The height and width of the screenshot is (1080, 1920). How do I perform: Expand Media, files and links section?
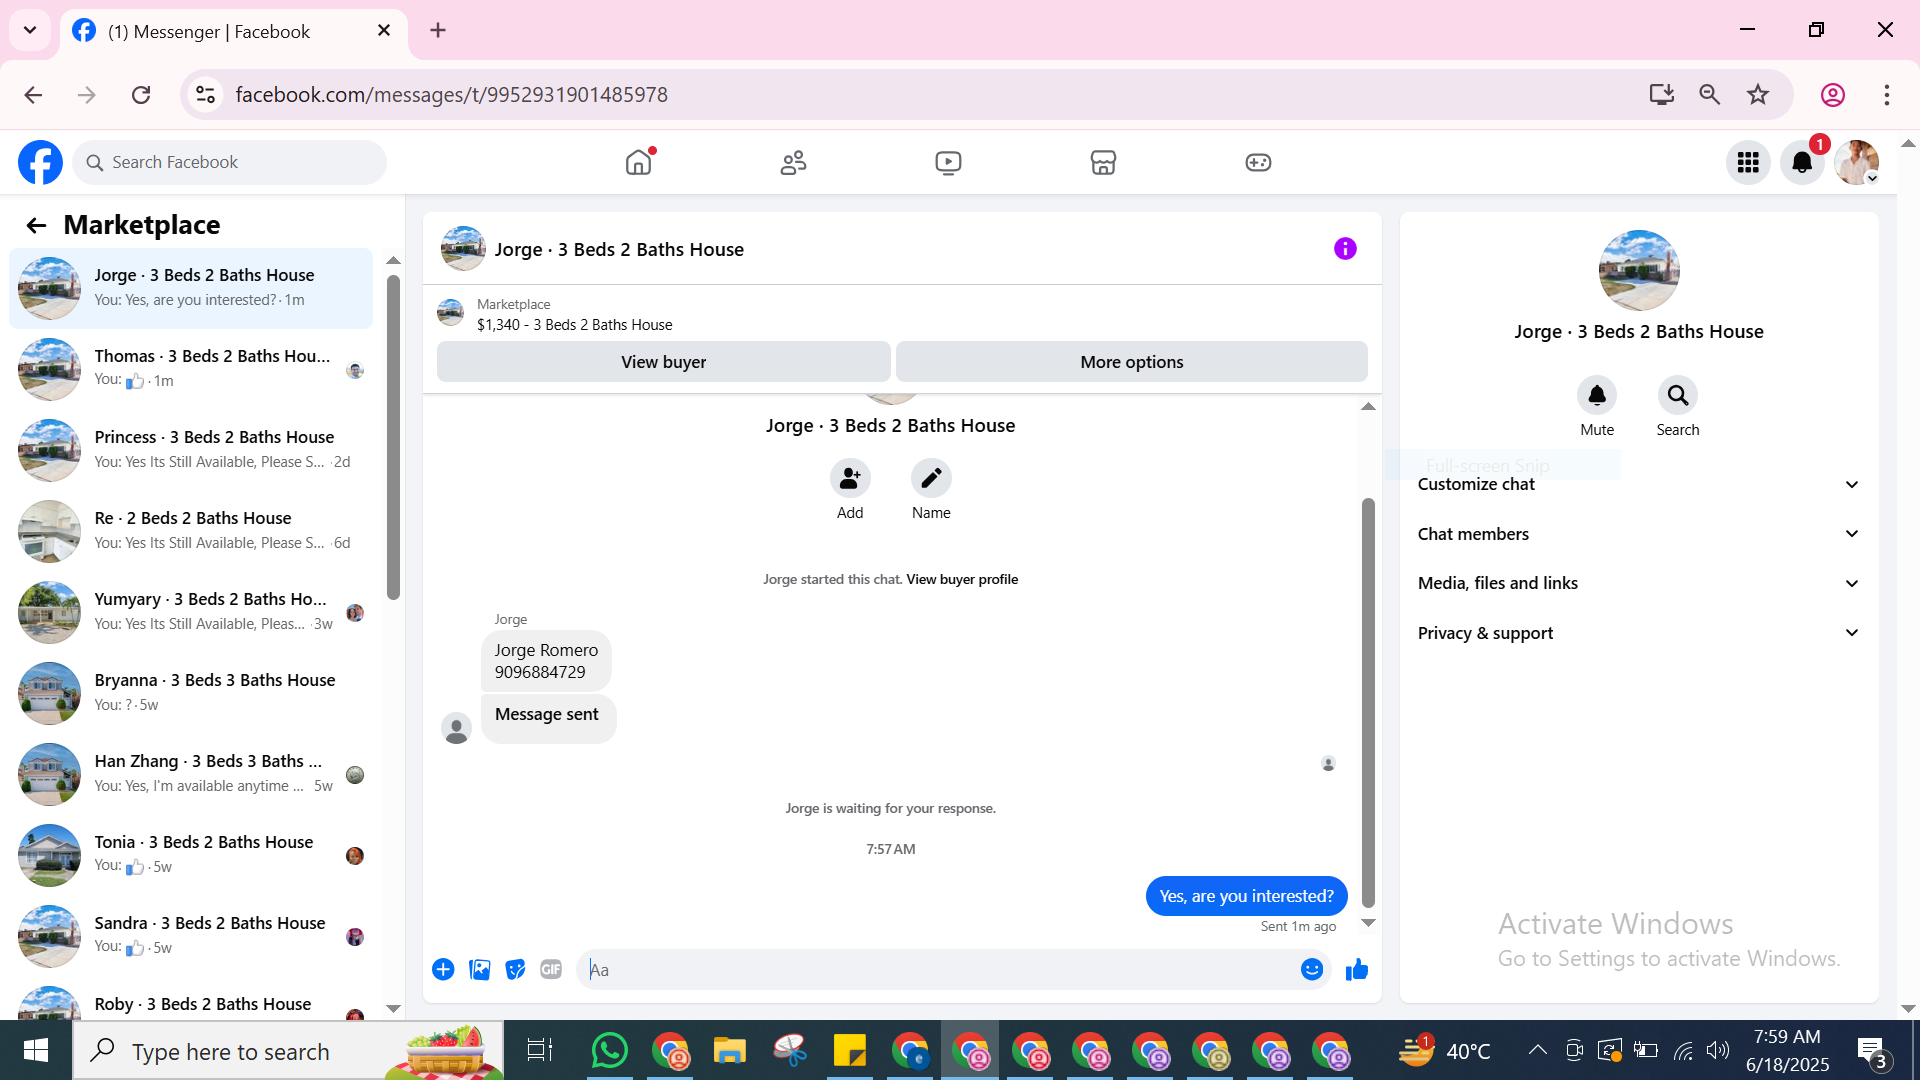click(x=1638, y=583)
